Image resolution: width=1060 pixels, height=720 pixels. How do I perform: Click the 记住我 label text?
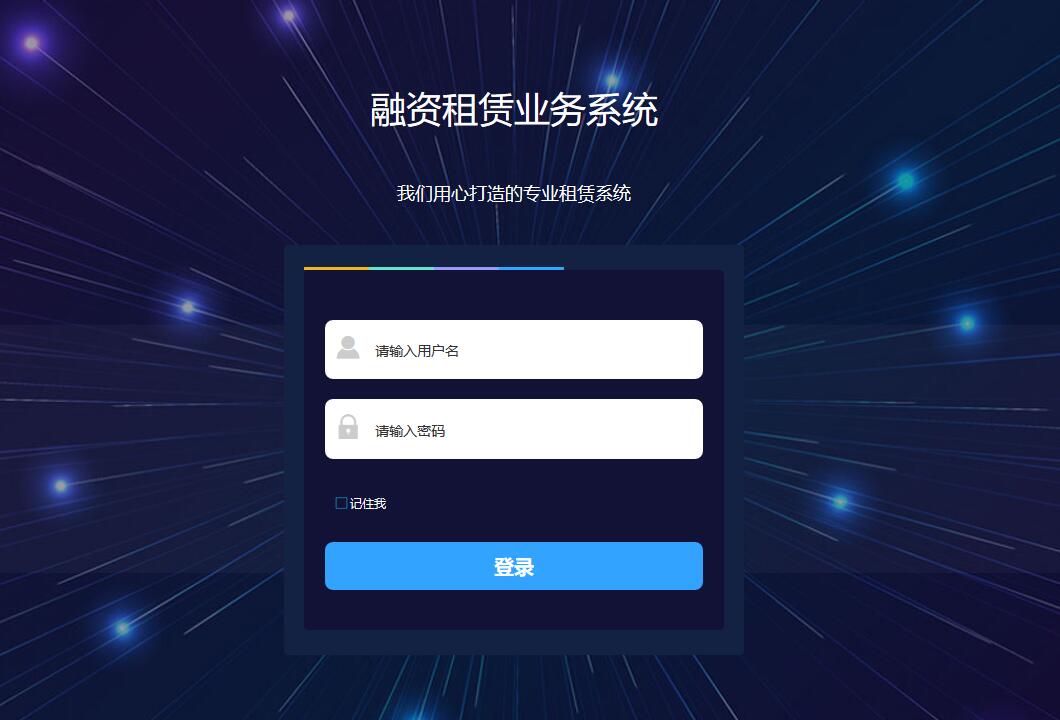368,504
